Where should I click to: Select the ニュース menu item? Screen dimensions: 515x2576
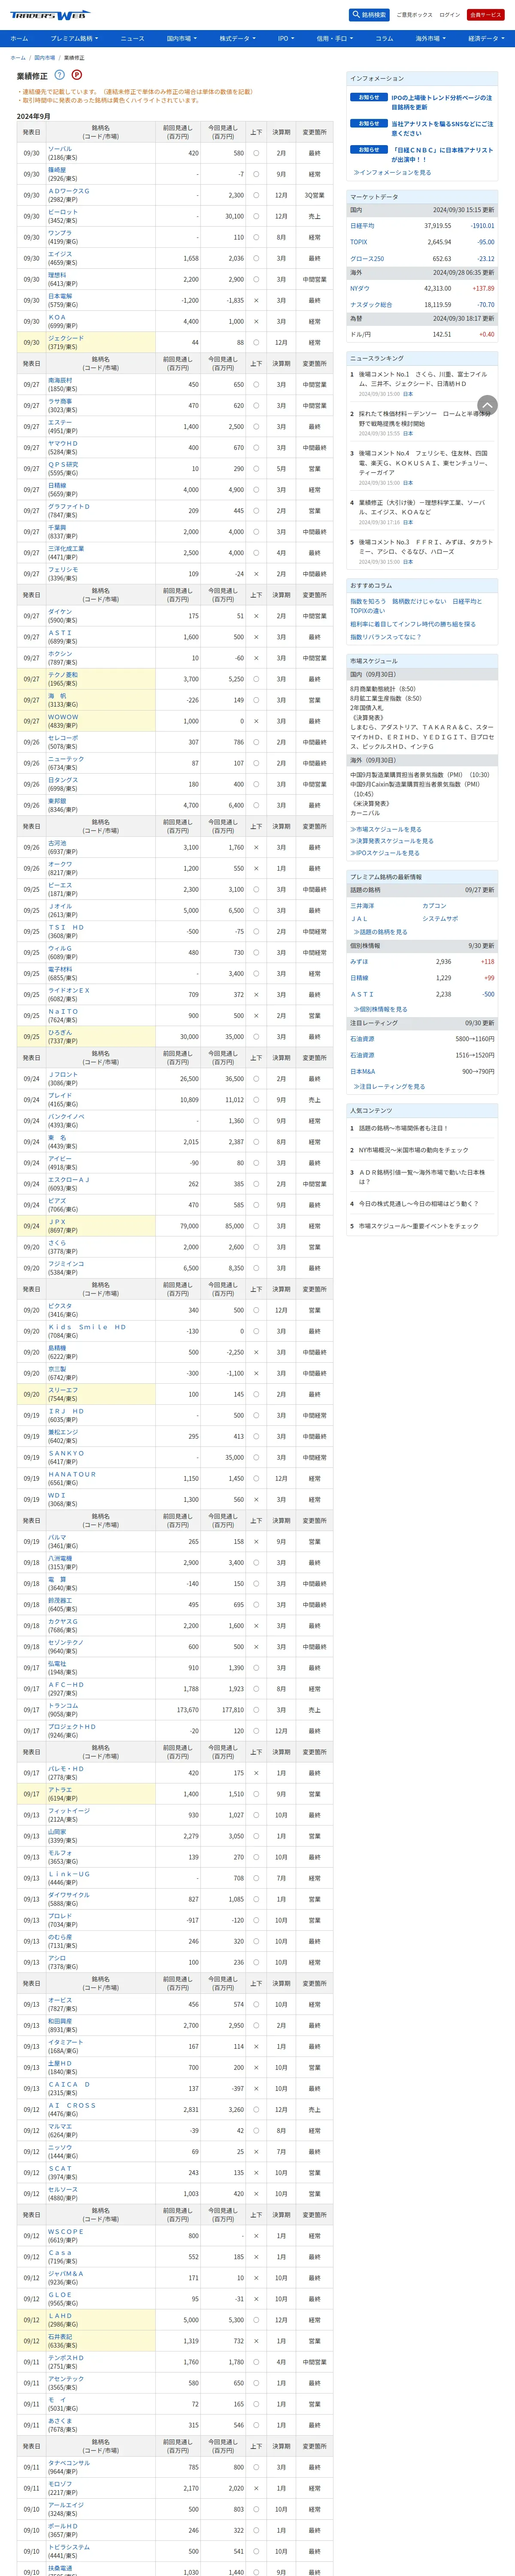coord(132,38)
